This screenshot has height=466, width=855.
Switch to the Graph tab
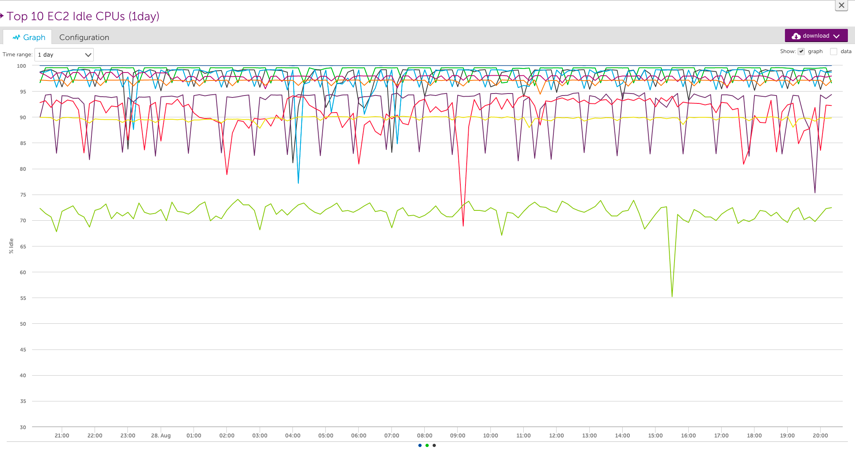pos(29,37)
